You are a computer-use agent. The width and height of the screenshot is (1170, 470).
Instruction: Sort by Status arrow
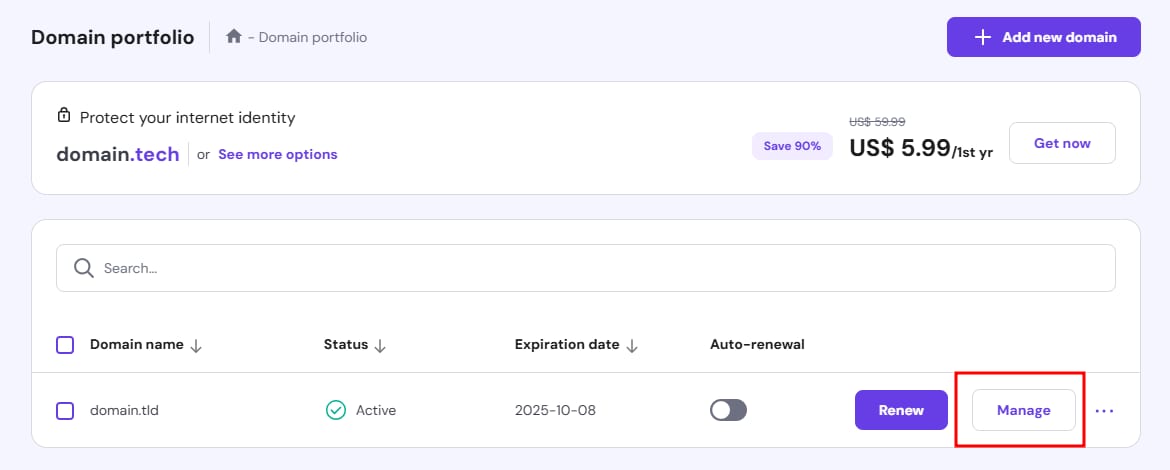[x=380, y=345]
